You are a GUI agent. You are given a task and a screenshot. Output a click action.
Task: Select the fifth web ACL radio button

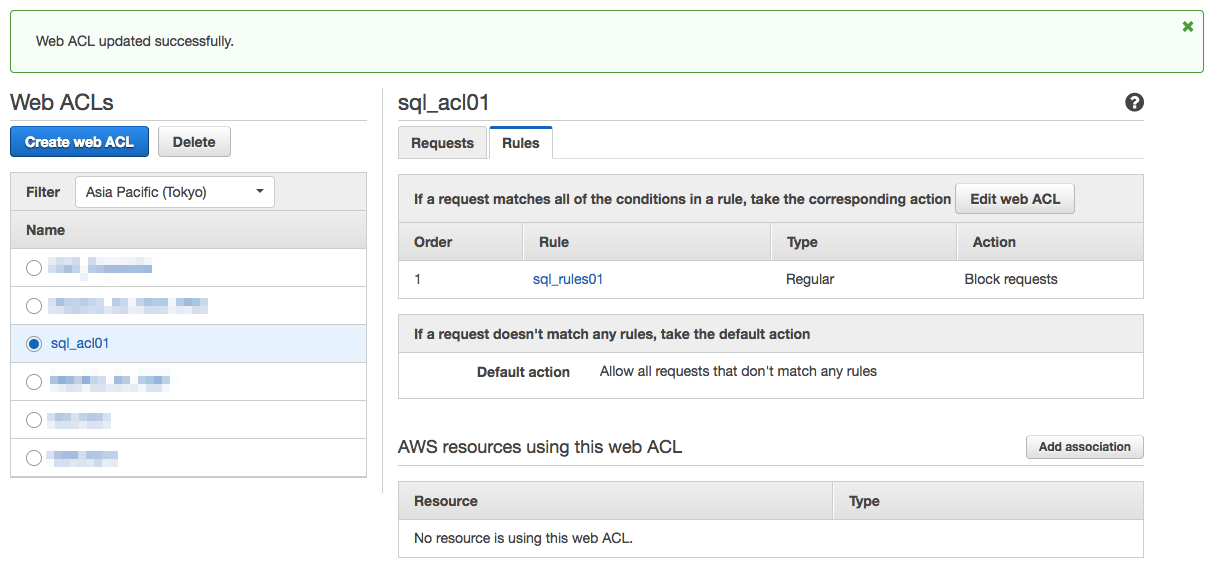(x=34, y=420)
